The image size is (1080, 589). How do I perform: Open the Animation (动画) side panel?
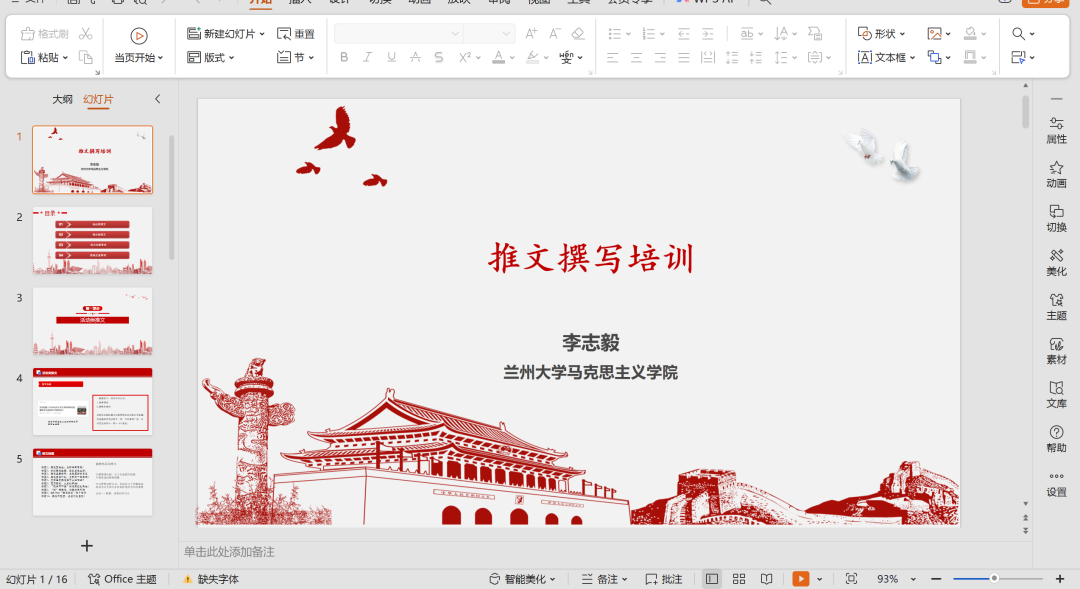[x=1056, y=174]
